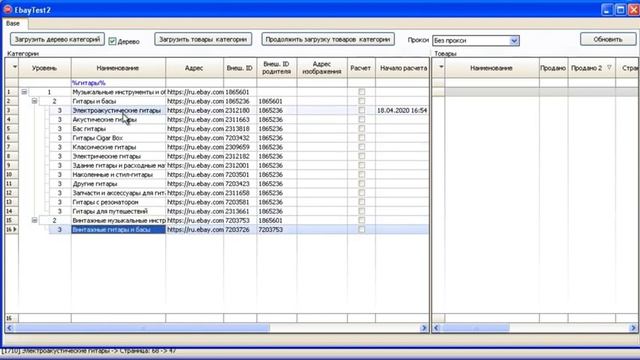Screen dimensions: 640x360
Task: Check Расчет box for Классические гитары row
Action: [362, 147]
